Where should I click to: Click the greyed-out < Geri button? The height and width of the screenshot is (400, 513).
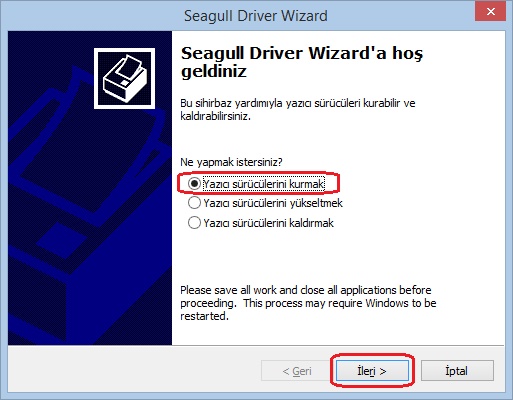(297, 371)
